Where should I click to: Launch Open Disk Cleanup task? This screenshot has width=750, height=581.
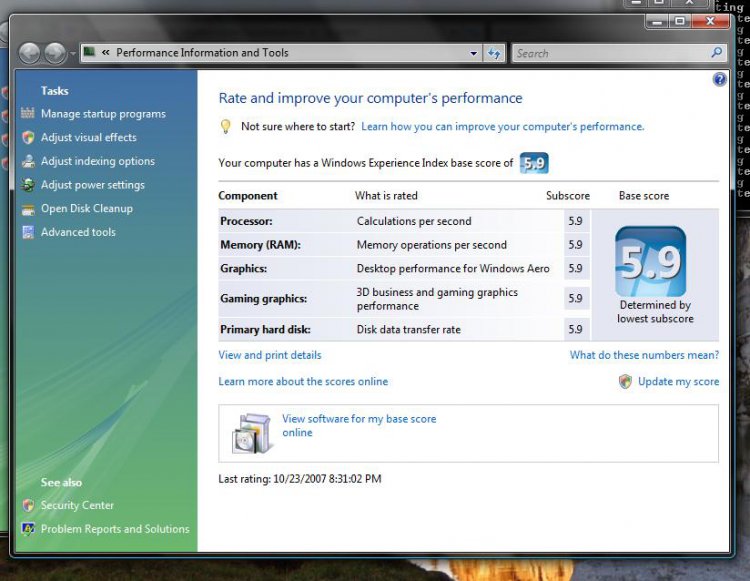[87, 208]
